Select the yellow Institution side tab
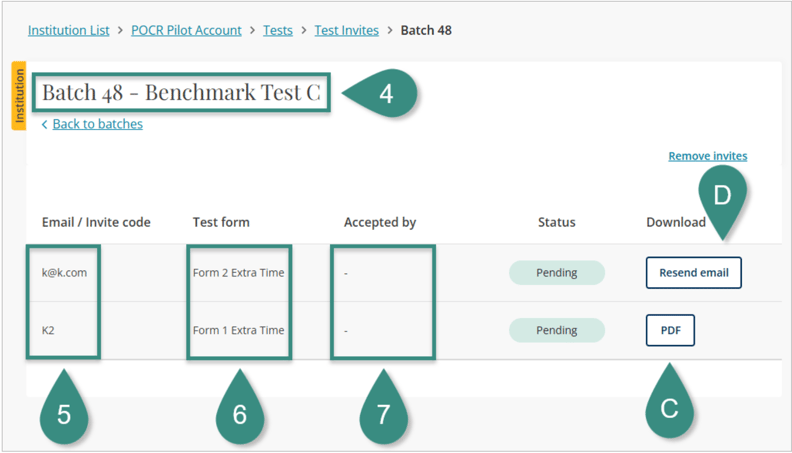The width and height of the screenshot is (792, 453). [18, 96]
